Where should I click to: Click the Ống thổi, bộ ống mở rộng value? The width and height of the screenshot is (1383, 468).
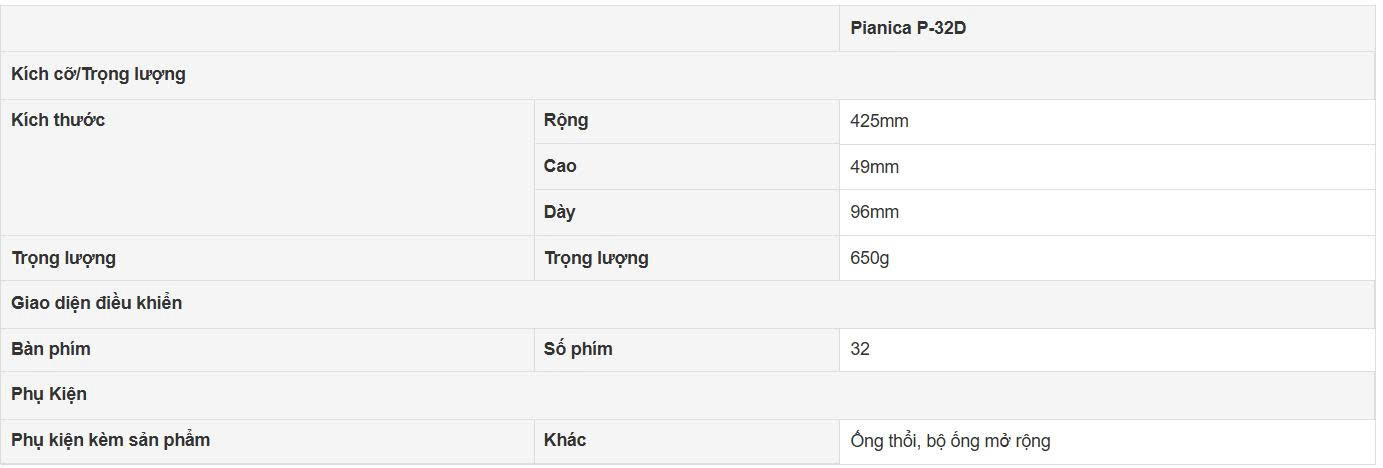point(950,440)
